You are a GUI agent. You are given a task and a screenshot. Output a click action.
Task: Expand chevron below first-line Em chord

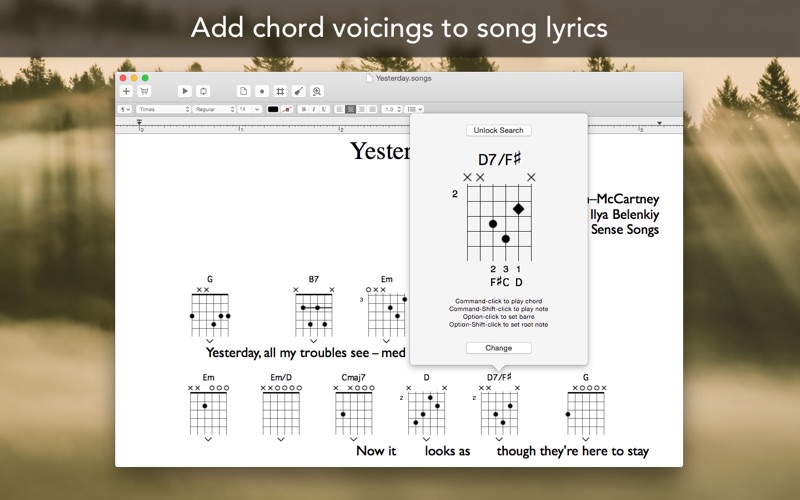point(386,341)
